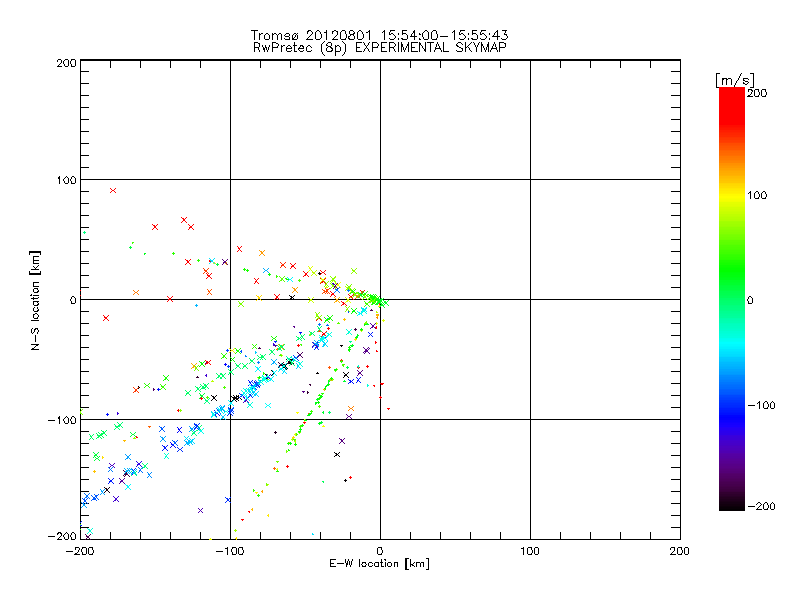Click the colorbar label '-200'
The width and height of the screenshot is (800, 600).
pos(761,506)
